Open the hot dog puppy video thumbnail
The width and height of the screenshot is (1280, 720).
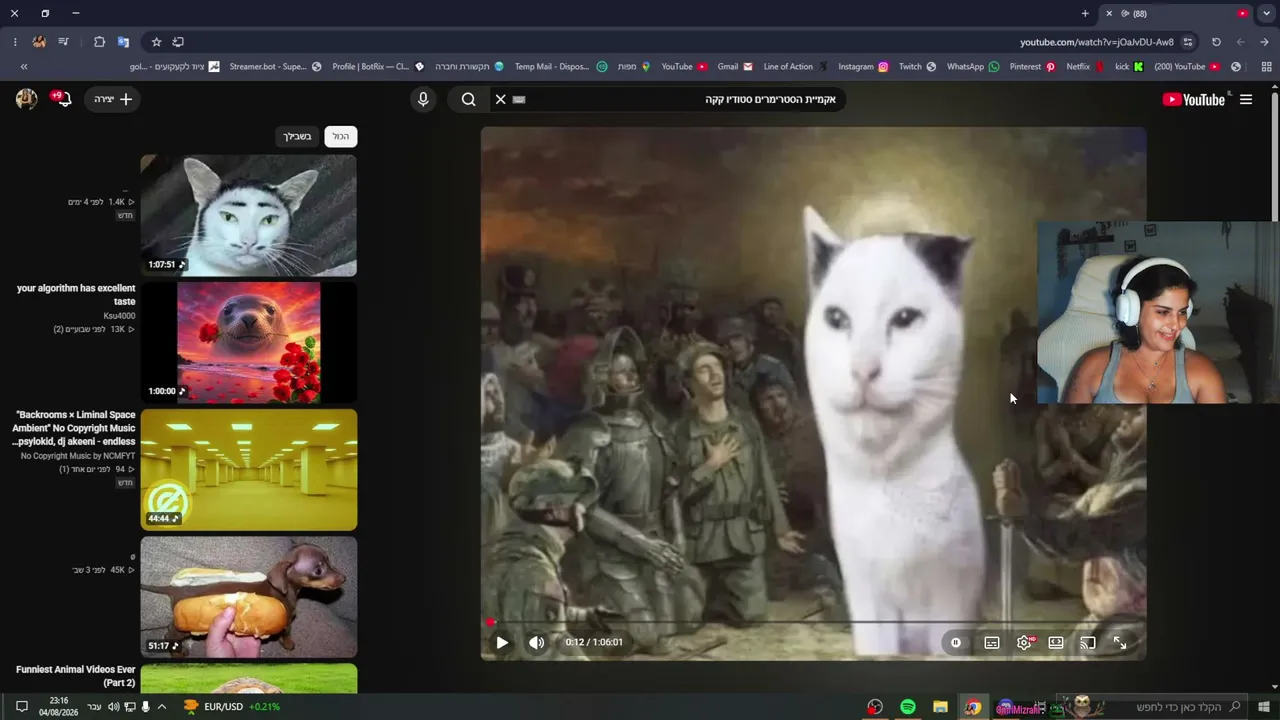coord(249,597)
